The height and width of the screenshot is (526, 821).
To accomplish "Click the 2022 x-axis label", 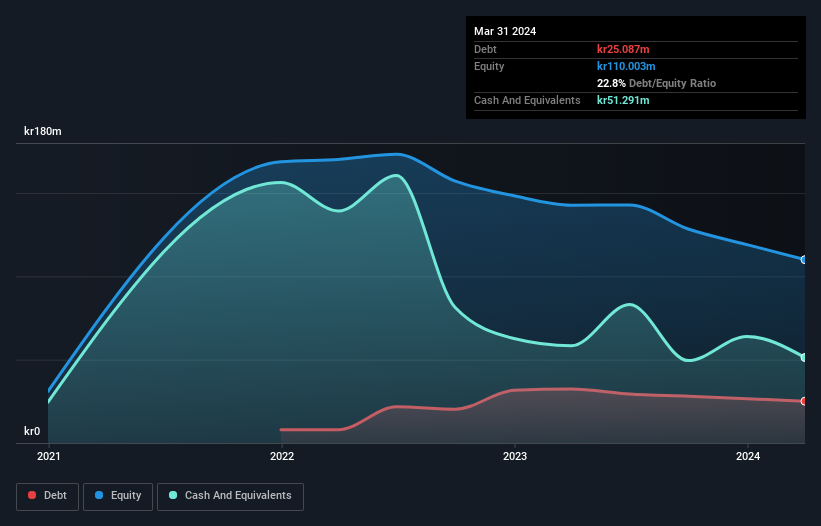I will (282, 456).
